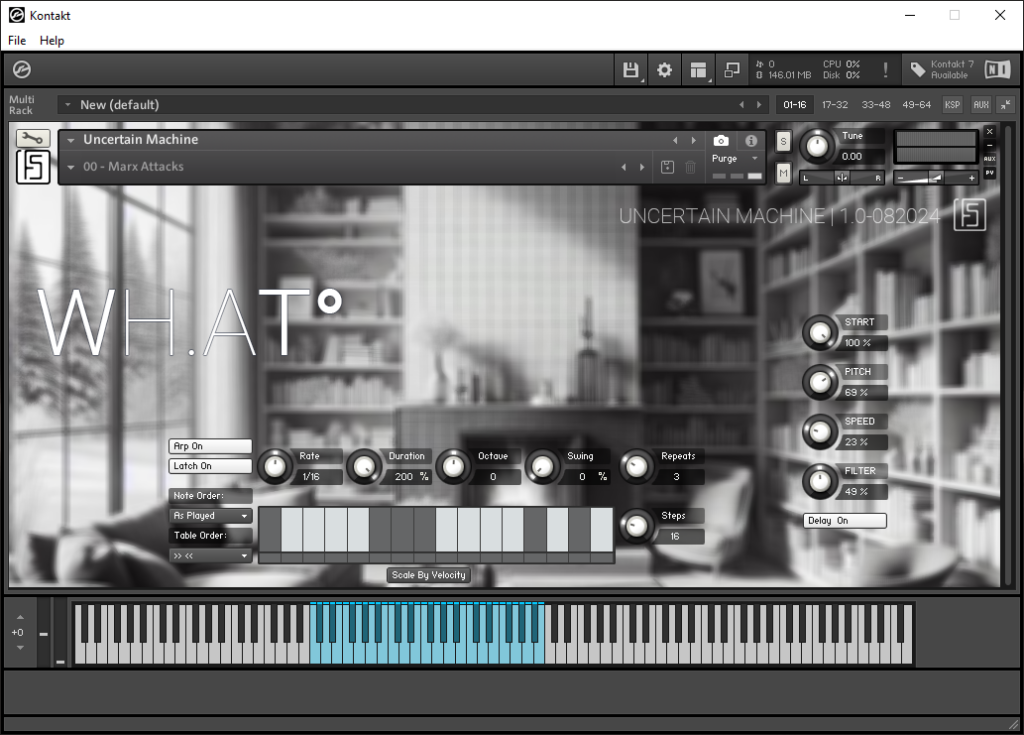
Task: Collapse the rack with the shrink arrows icon
Action: 1006,105
